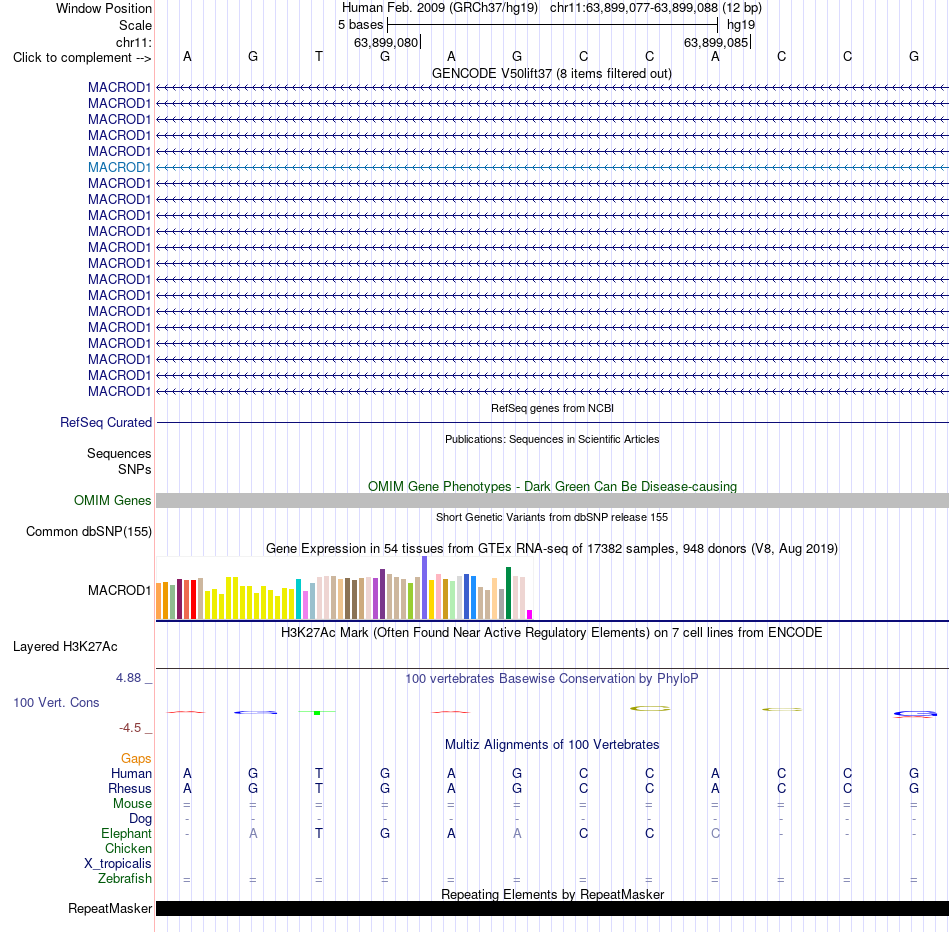
Task: Open '100 vertebrates Basewise Conservation by PhyloP' title
Action: pos(552,679)
